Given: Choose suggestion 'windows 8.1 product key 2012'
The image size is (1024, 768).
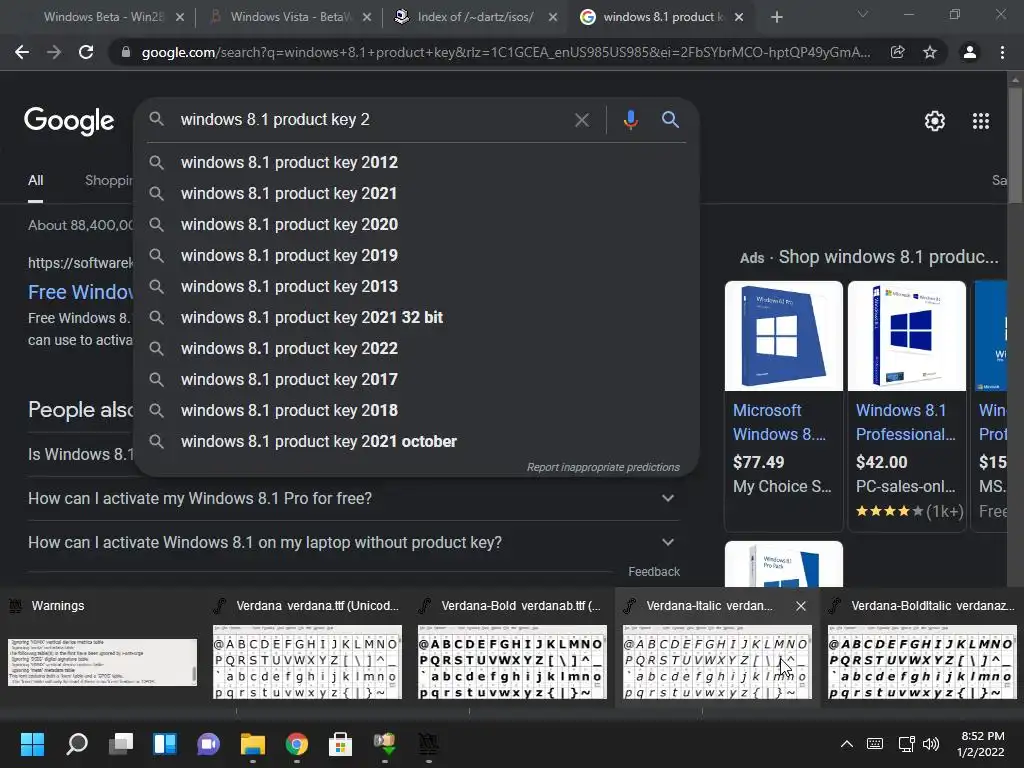Looking at the screenshot, I should point(417,163).
